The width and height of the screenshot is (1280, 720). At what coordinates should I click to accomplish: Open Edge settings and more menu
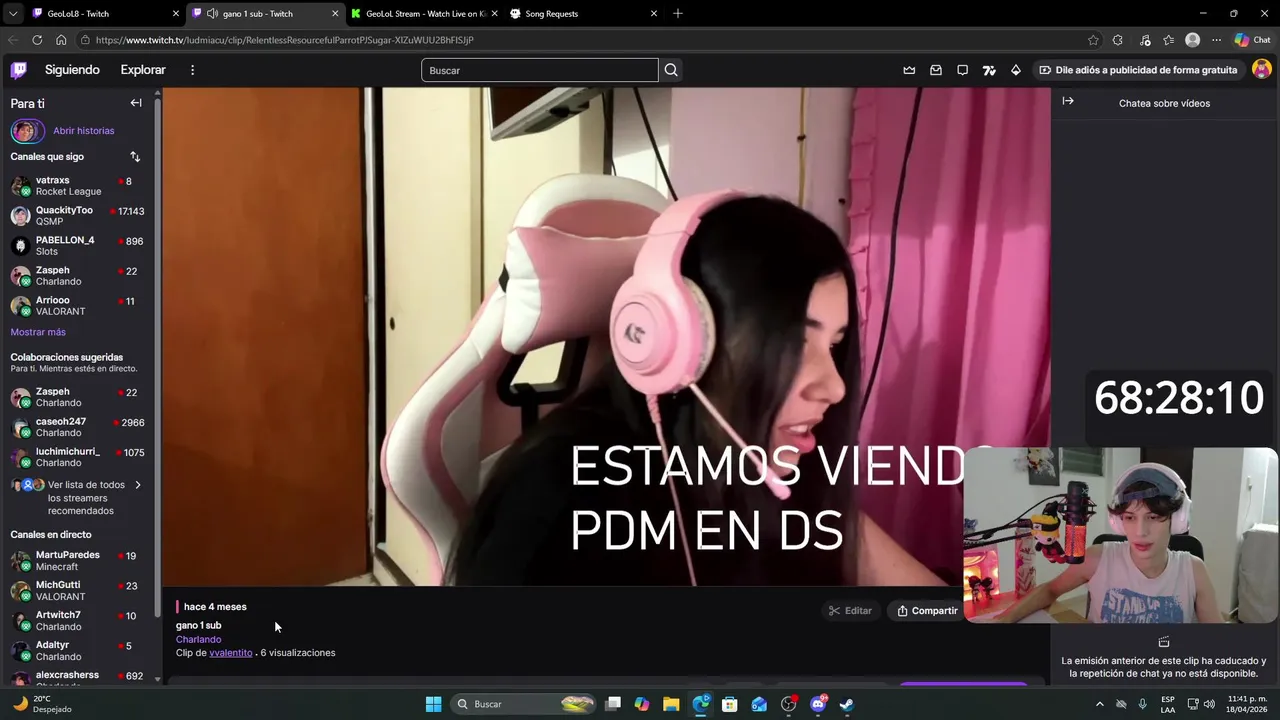click(x=1216, y=40)
